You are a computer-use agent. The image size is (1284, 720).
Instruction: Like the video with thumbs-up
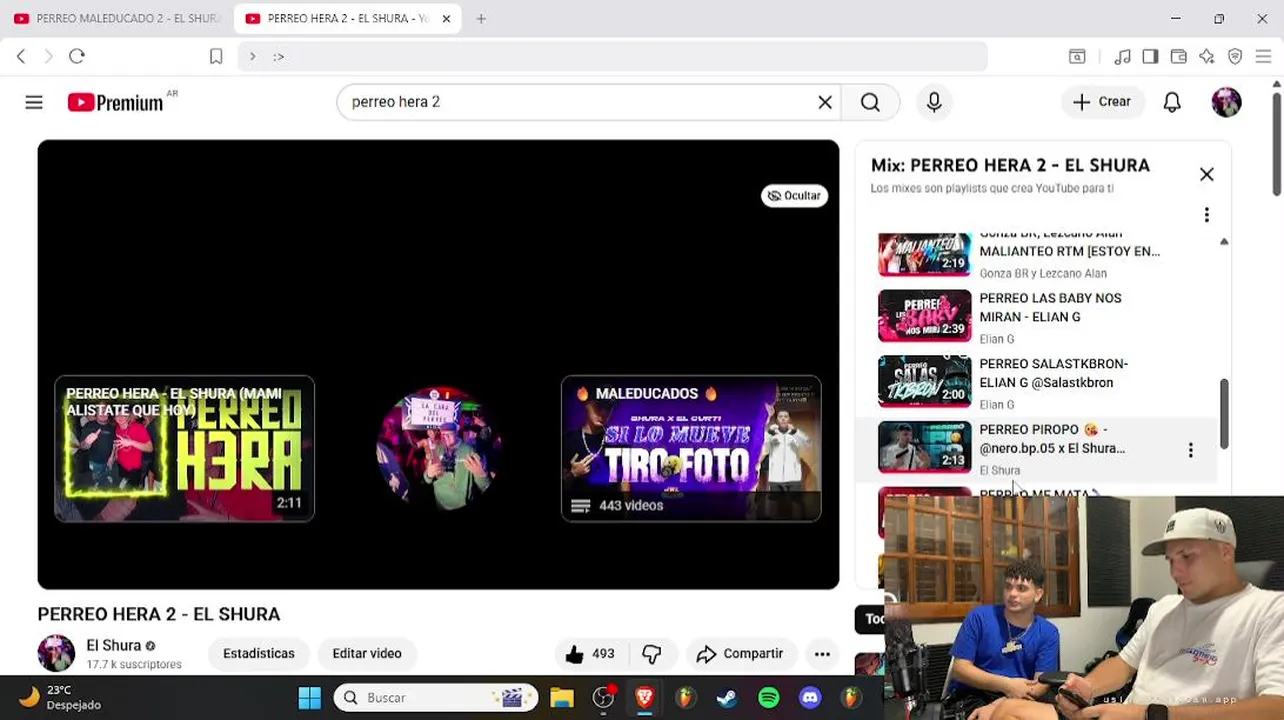[x=589, y=654]
